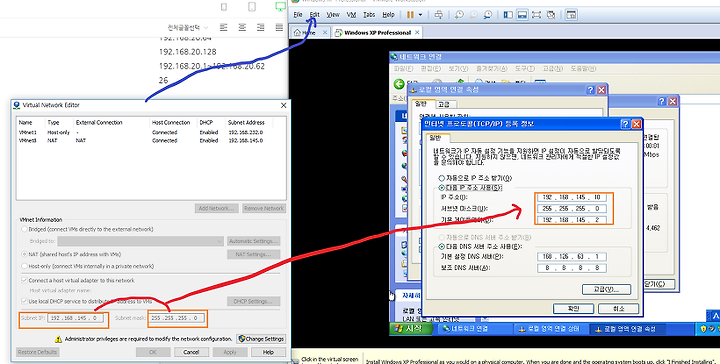Open the View menu in VMware
This screenshot has height=364, width=720.
tap(333, 15)
